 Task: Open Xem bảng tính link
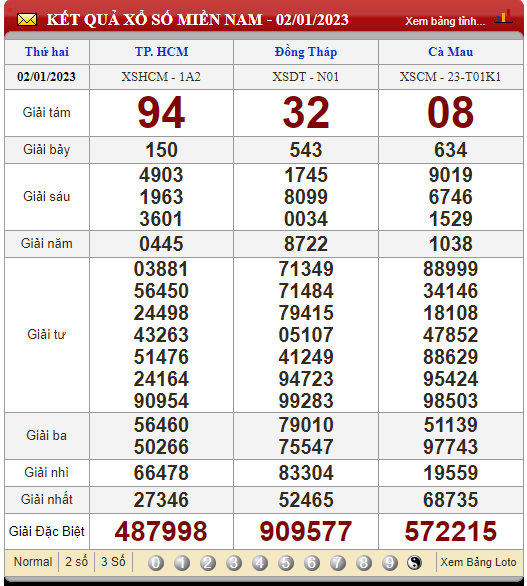445,21
